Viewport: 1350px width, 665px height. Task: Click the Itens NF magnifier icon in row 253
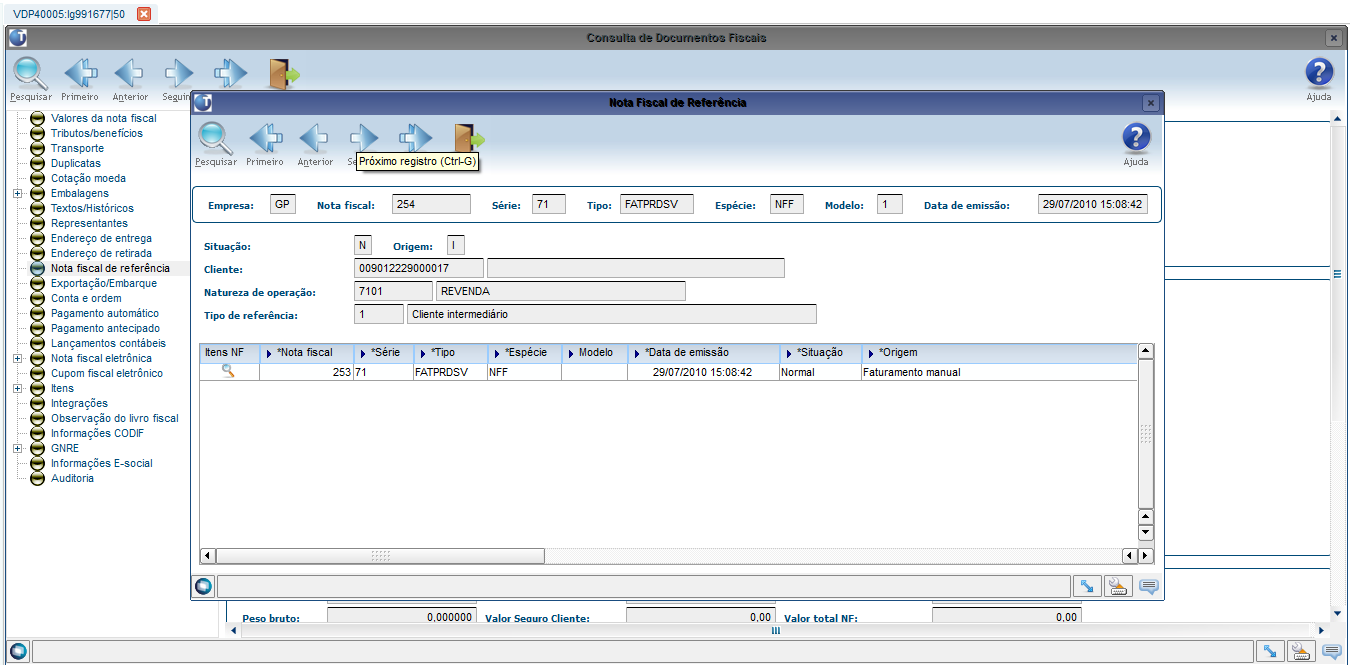228,371
